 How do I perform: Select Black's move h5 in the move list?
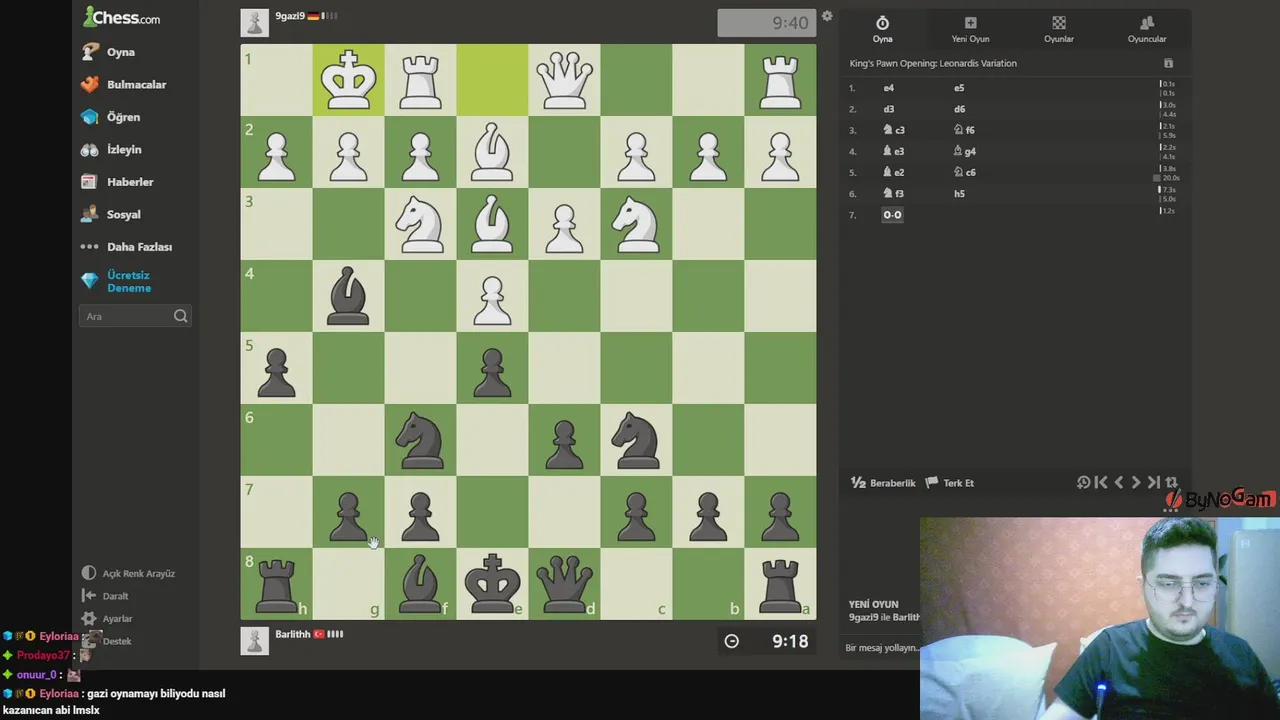959,194
